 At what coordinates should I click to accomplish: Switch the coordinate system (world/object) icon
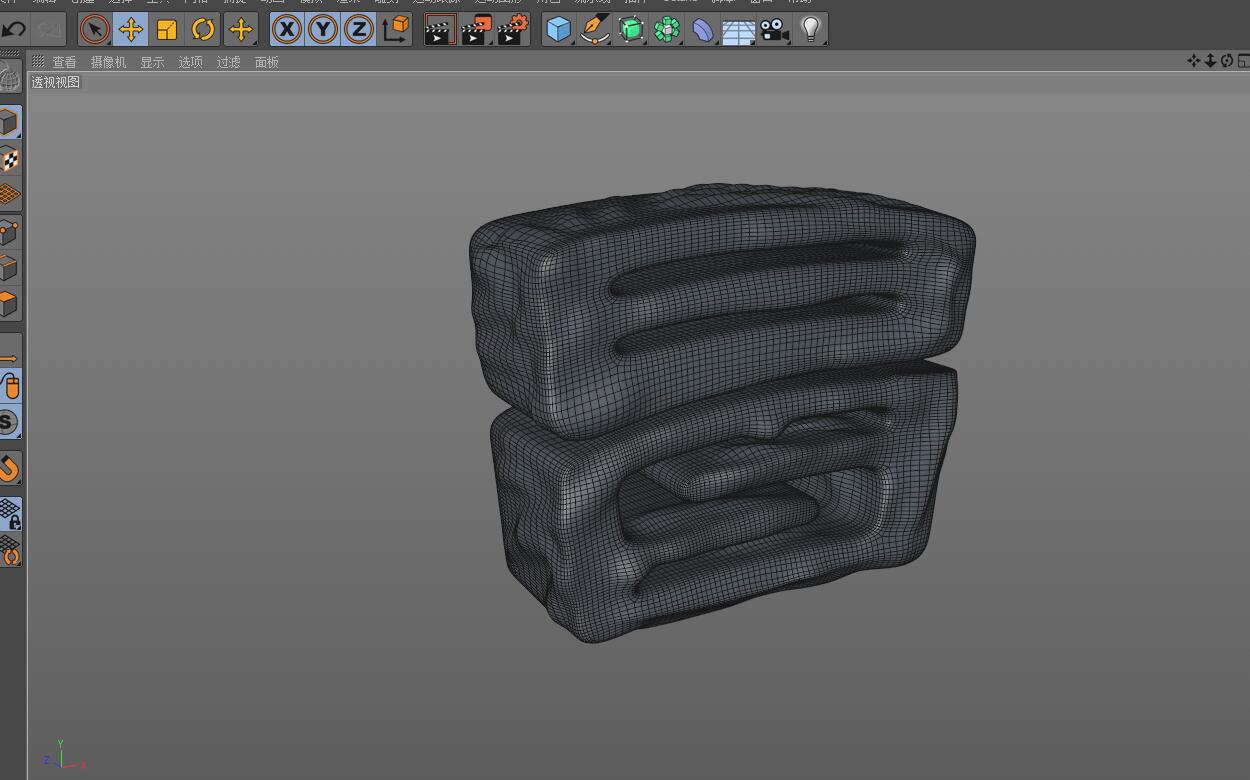click(396, 29)
